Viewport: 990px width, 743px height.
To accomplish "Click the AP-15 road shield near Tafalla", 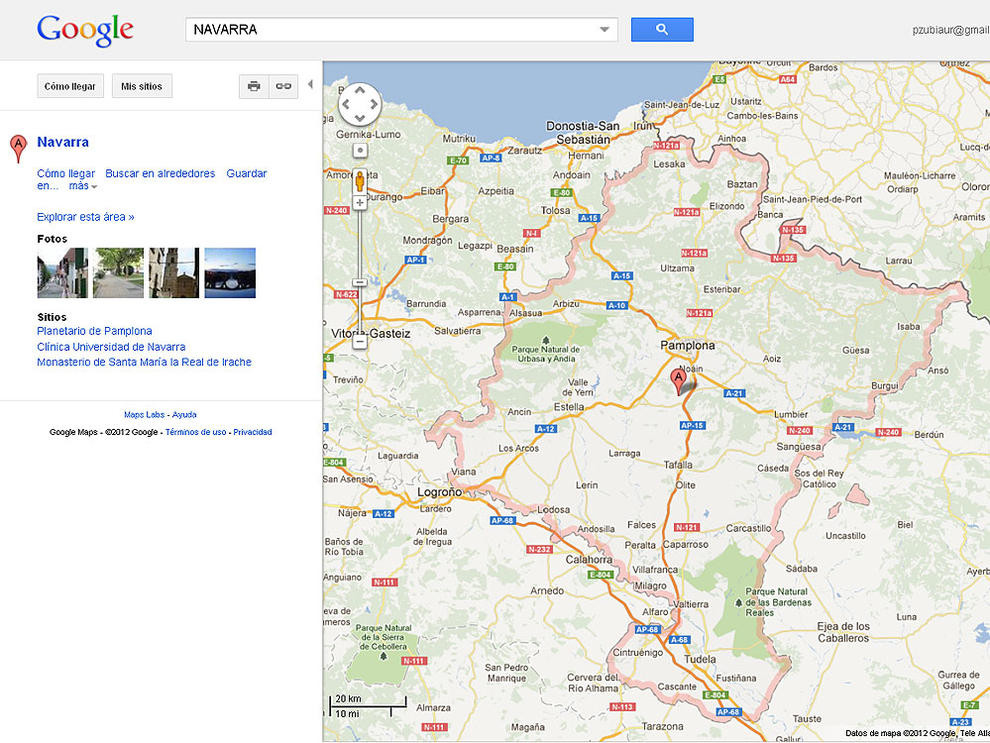I will (x=693, y=425).
